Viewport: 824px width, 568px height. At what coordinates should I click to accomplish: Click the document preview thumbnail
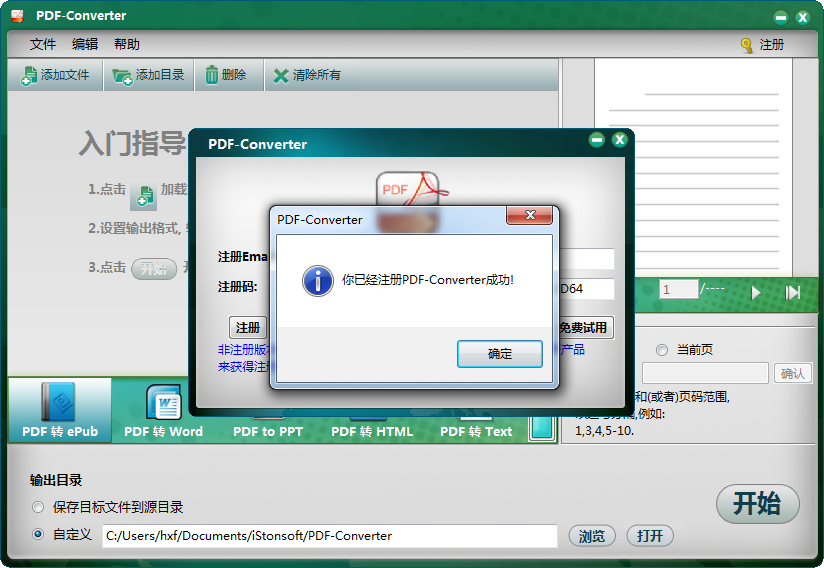(693, 167)
